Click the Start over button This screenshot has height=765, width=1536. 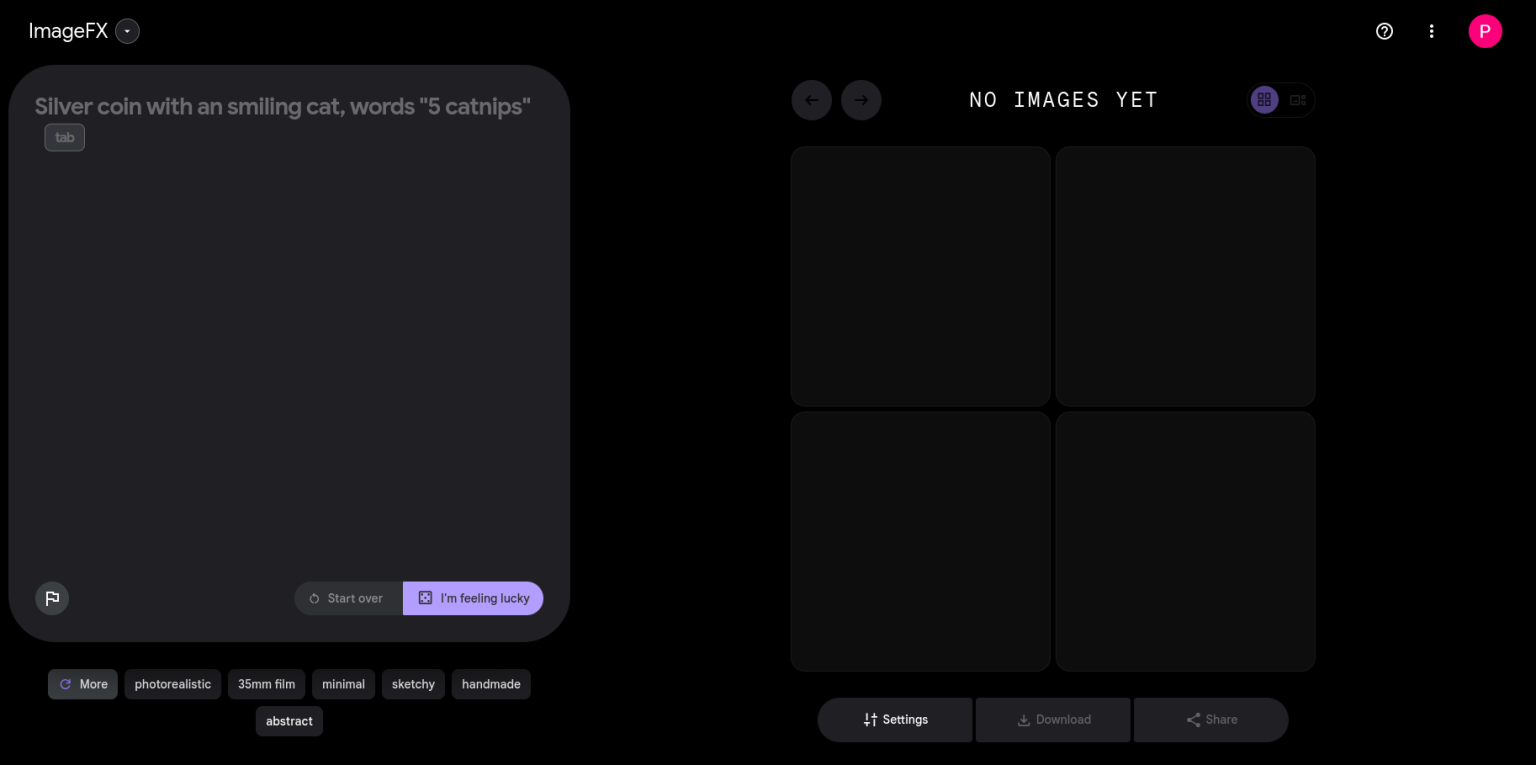(348, 598)
